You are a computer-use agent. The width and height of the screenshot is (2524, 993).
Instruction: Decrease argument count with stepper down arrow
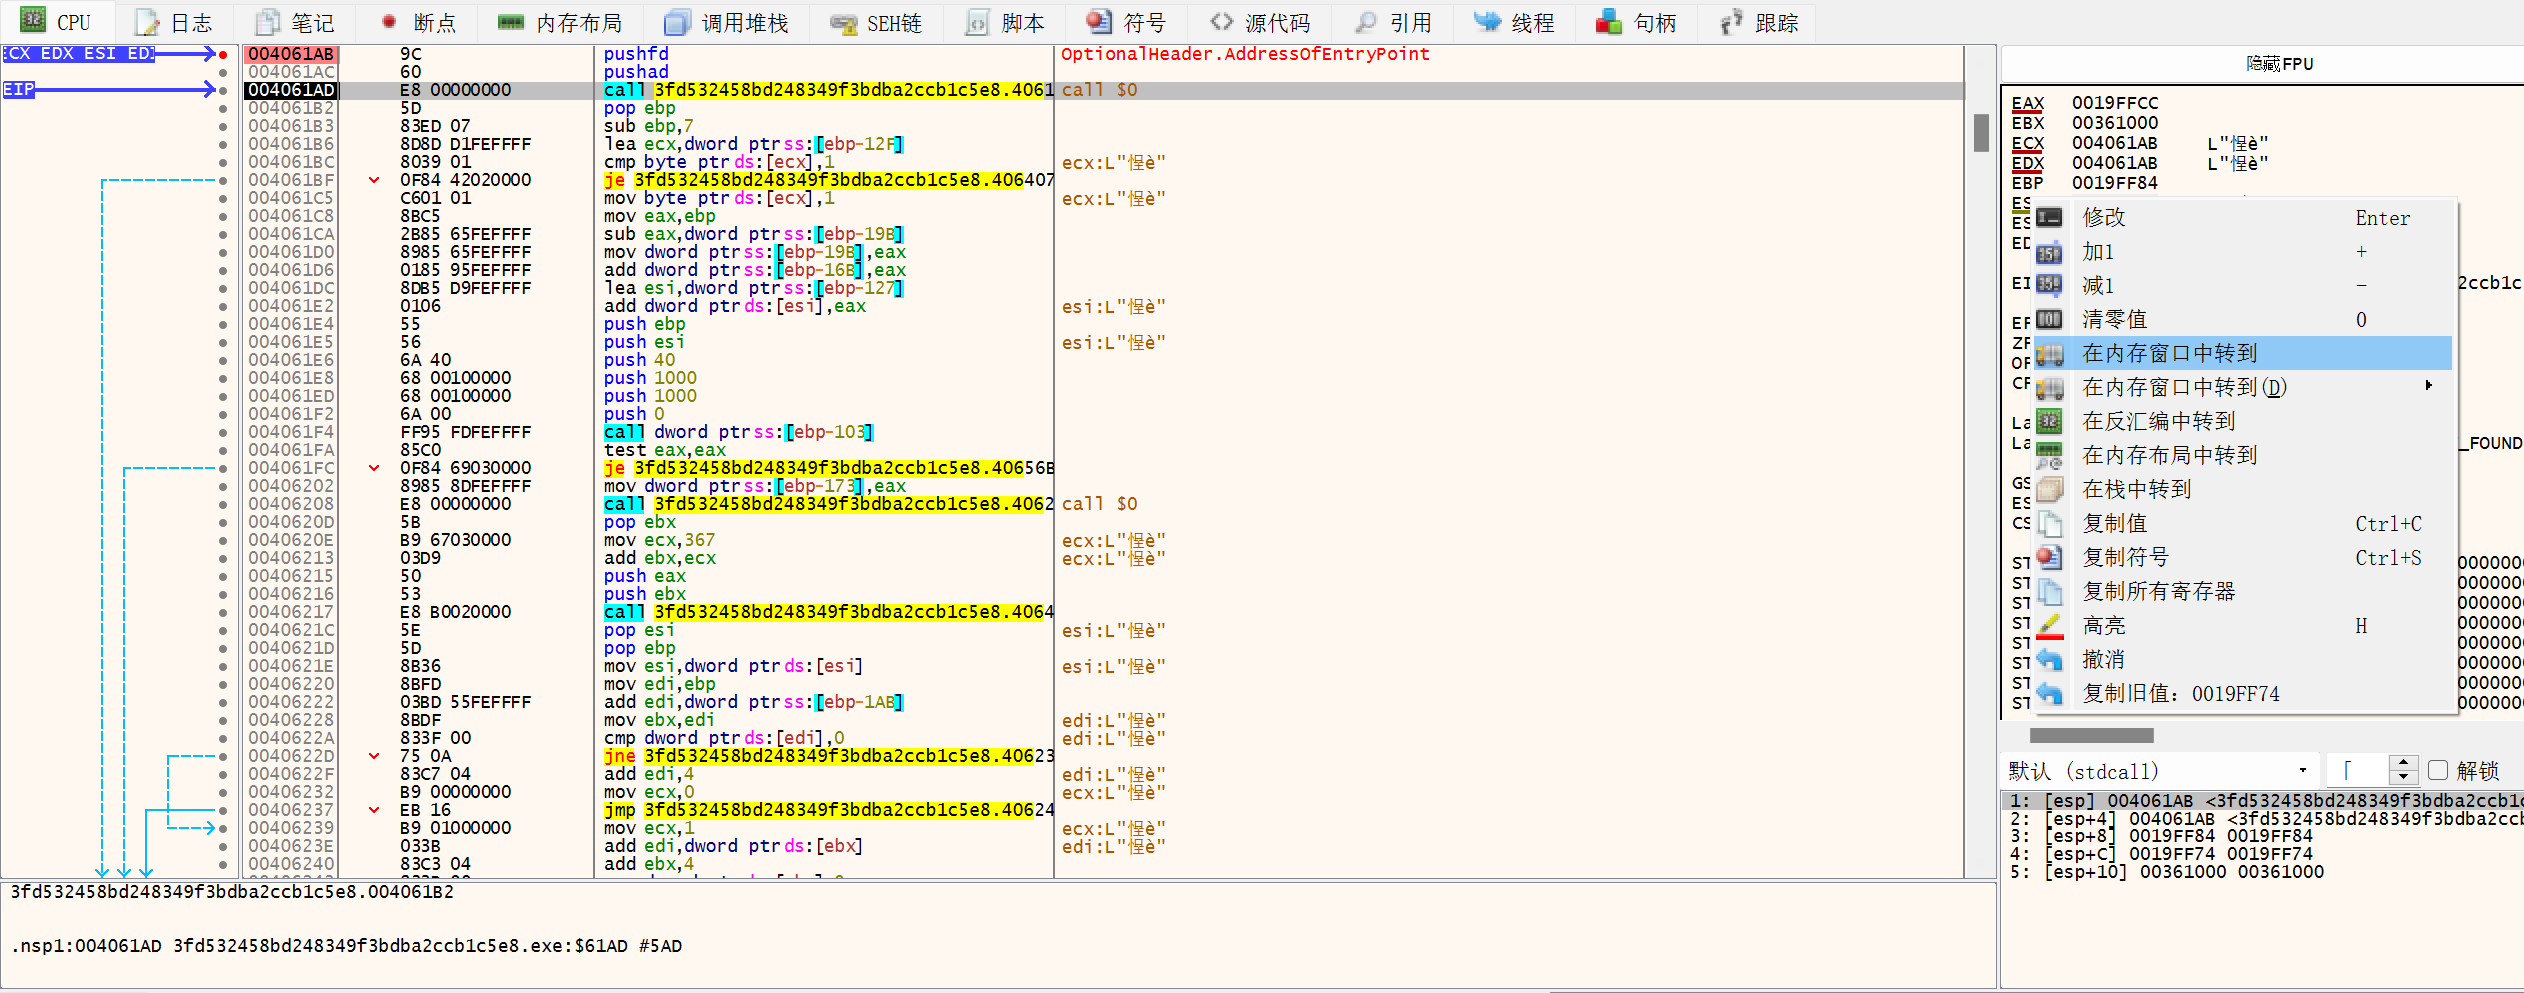click(x=2403, y=778)
